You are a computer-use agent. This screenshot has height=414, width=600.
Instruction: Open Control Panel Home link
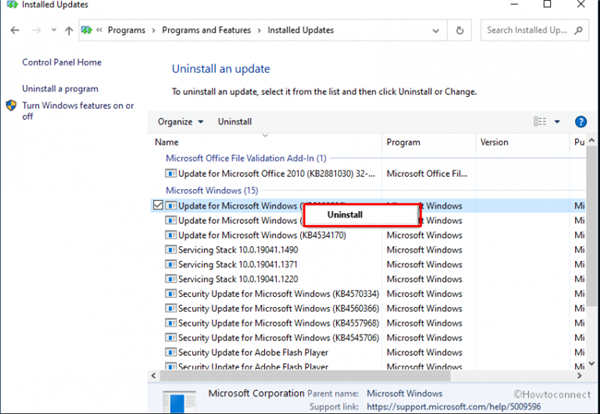coord(62,62)
